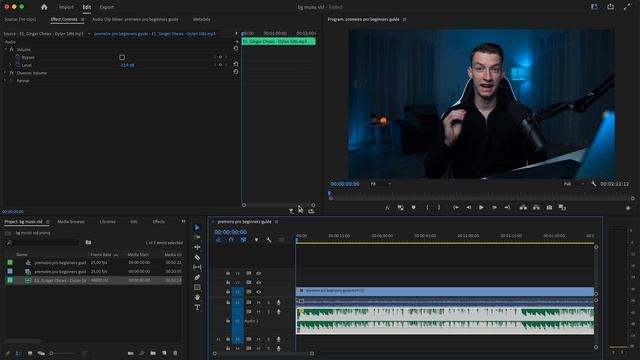
Task: Hide track V2 with eye icon
Action: [258, 282]
